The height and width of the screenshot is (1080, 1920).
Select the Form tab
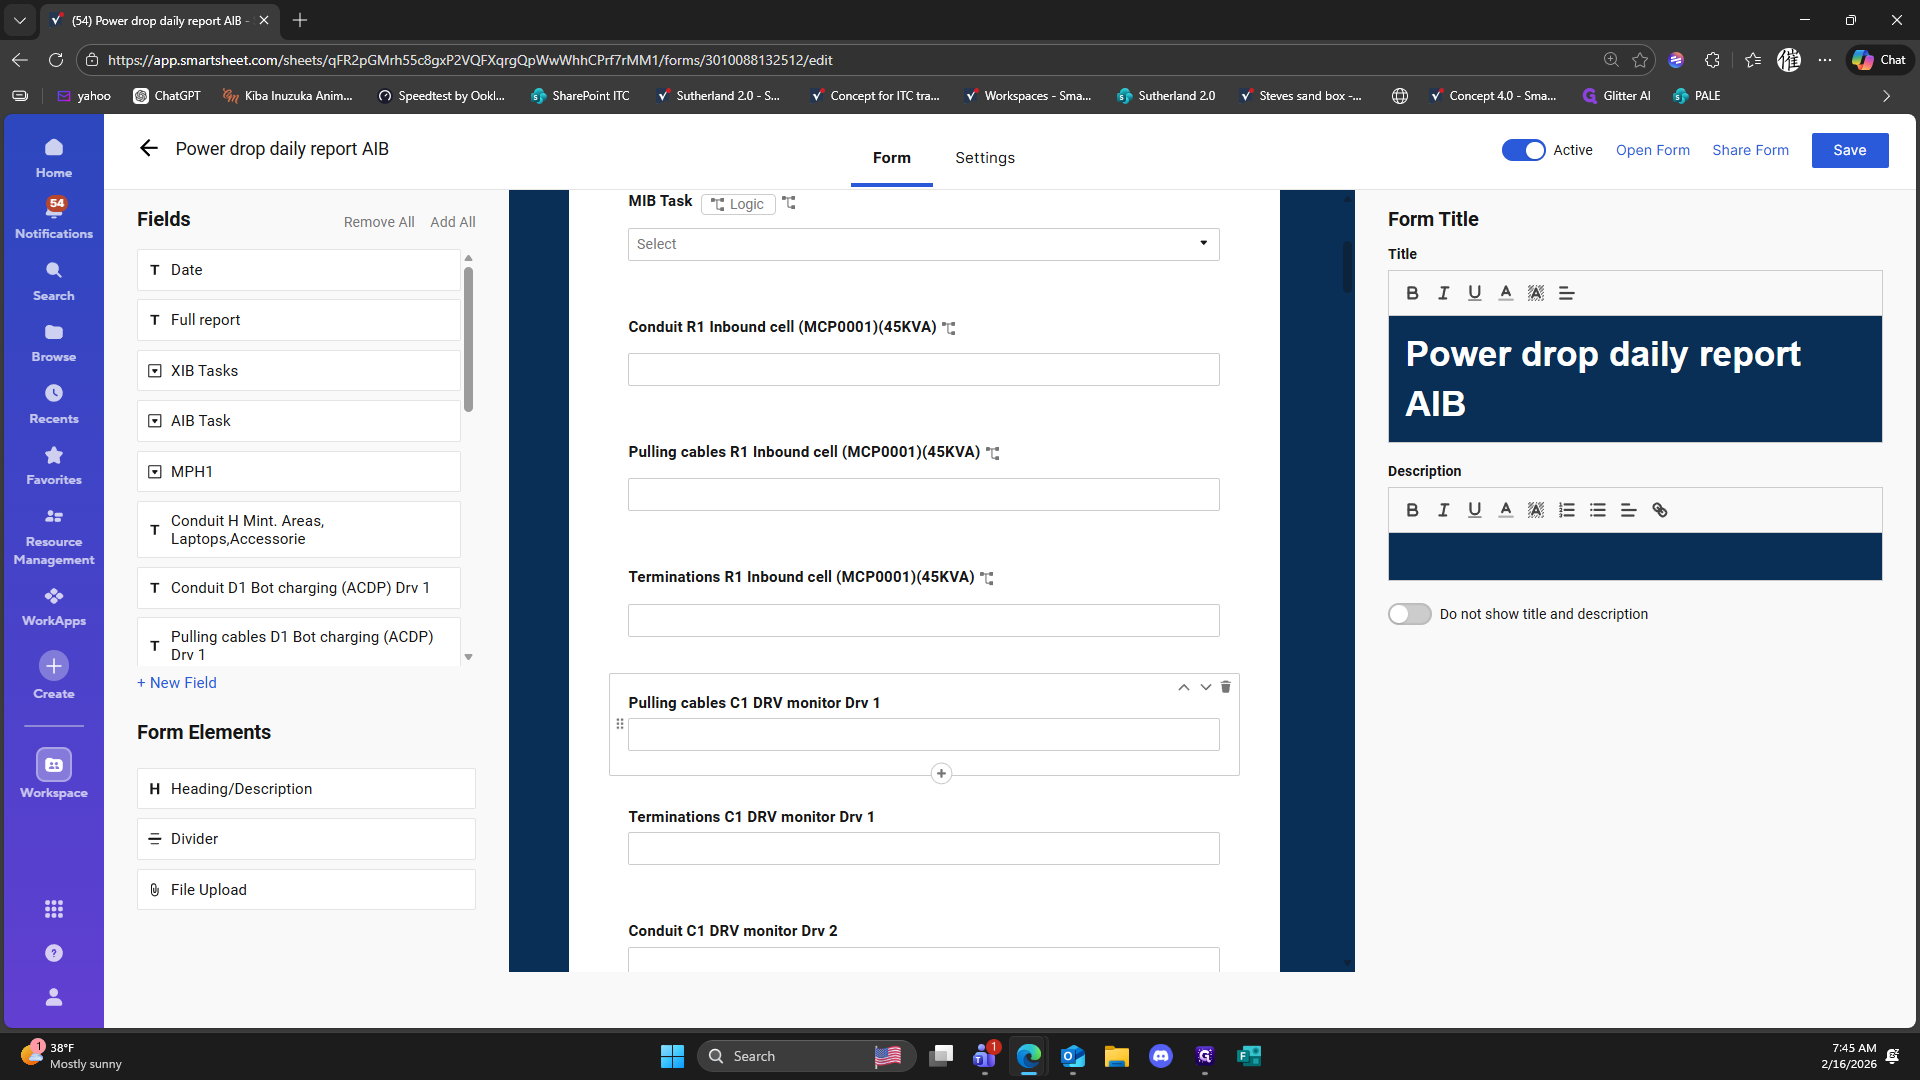point(891,158)
